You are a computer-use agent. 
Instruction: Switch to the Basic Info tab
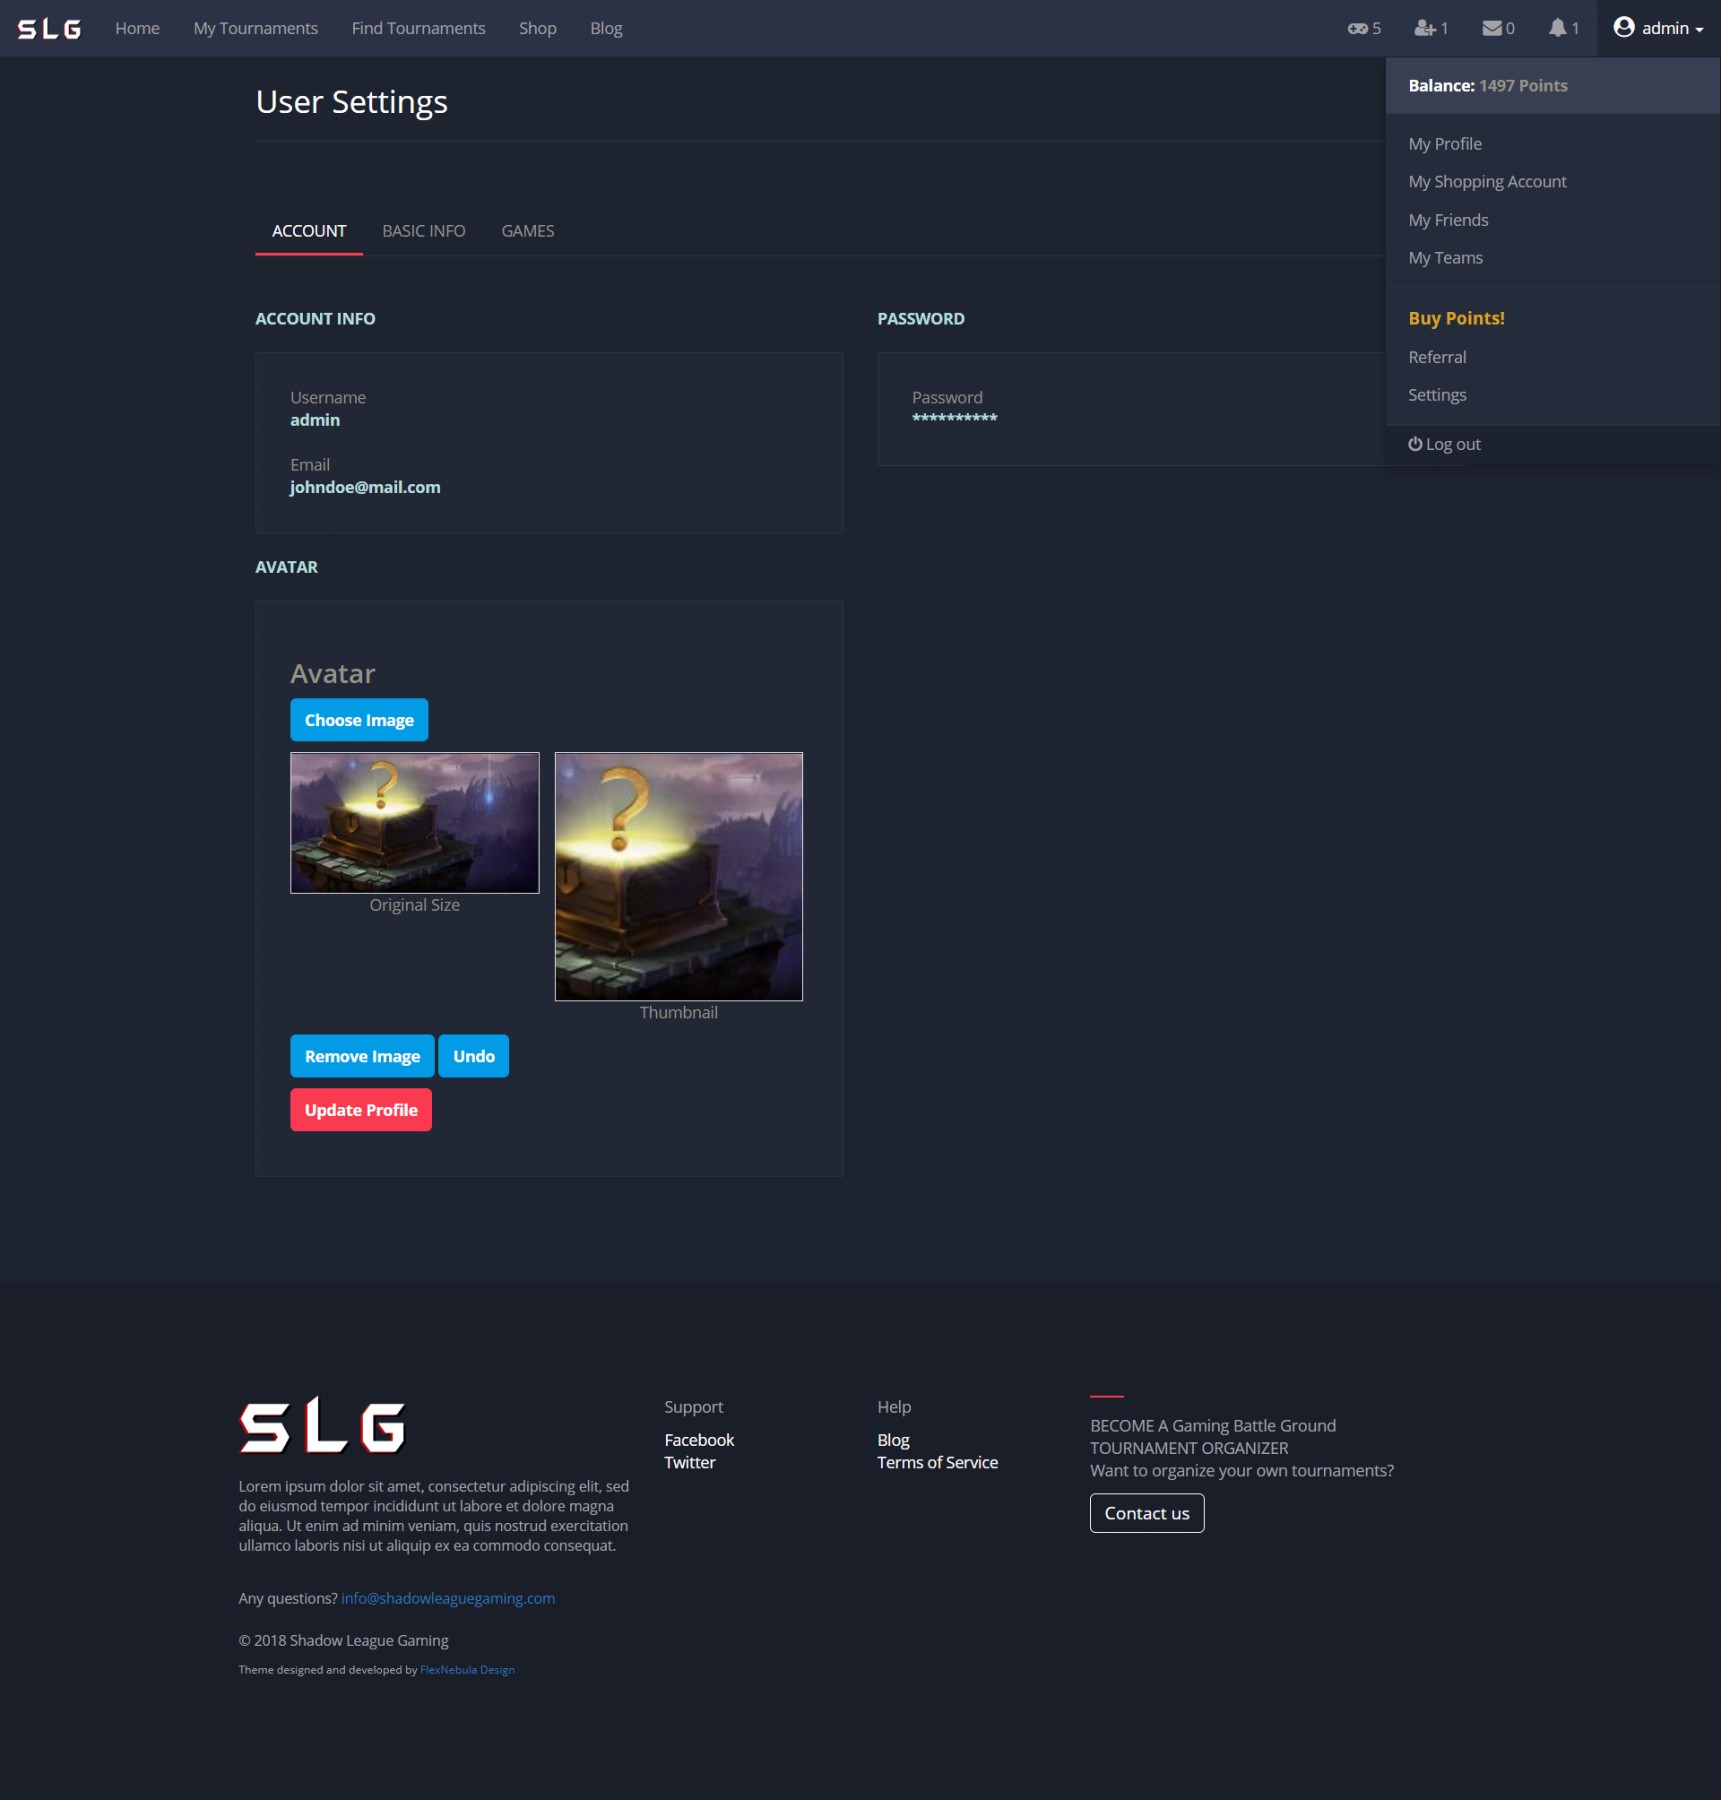423,231
